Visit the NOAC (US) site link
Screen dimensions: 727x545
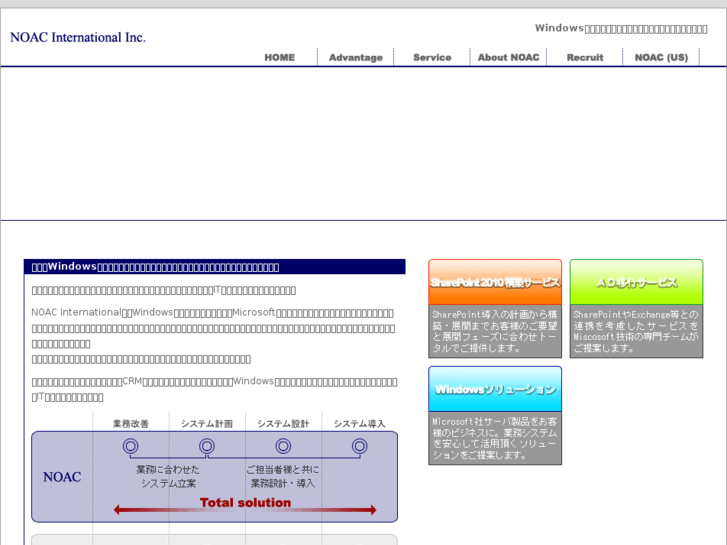coord(661,58)
